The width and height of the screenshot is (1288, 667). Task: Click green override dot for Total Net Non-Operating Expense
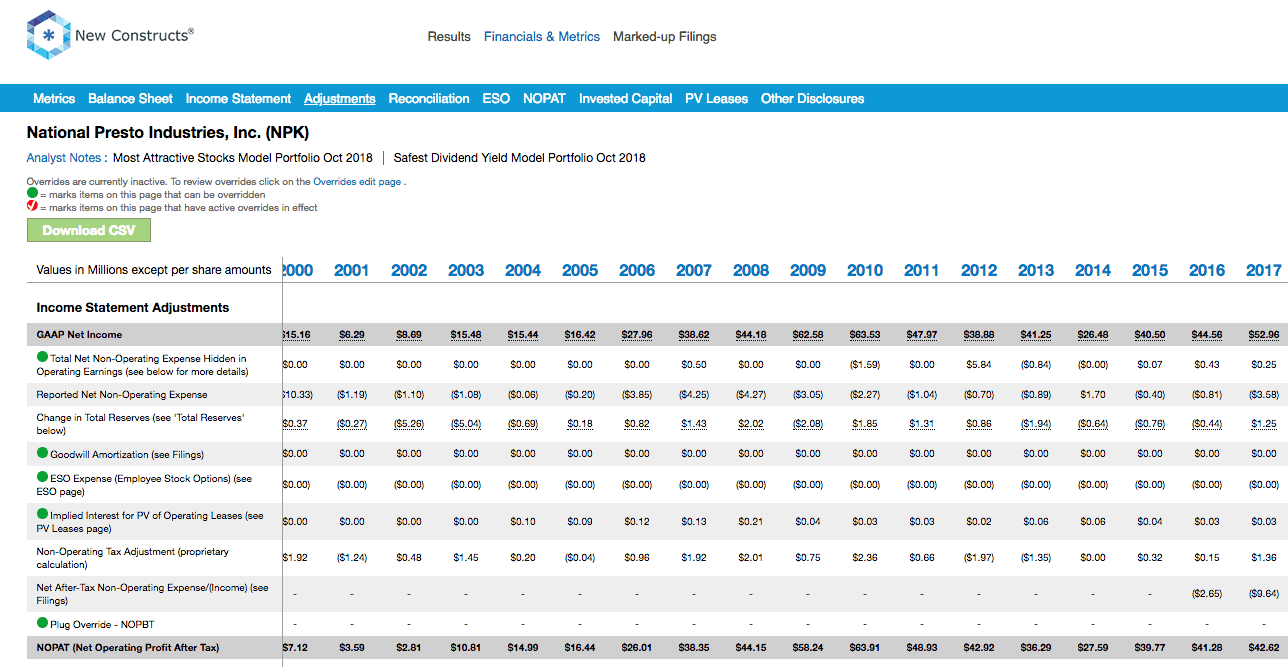pos(42,357)
